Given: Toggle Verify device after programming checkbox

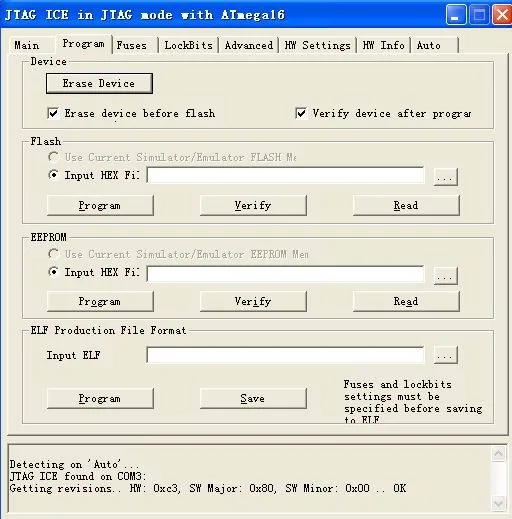Looking at the screenshot, I should (x=301, y=113).
